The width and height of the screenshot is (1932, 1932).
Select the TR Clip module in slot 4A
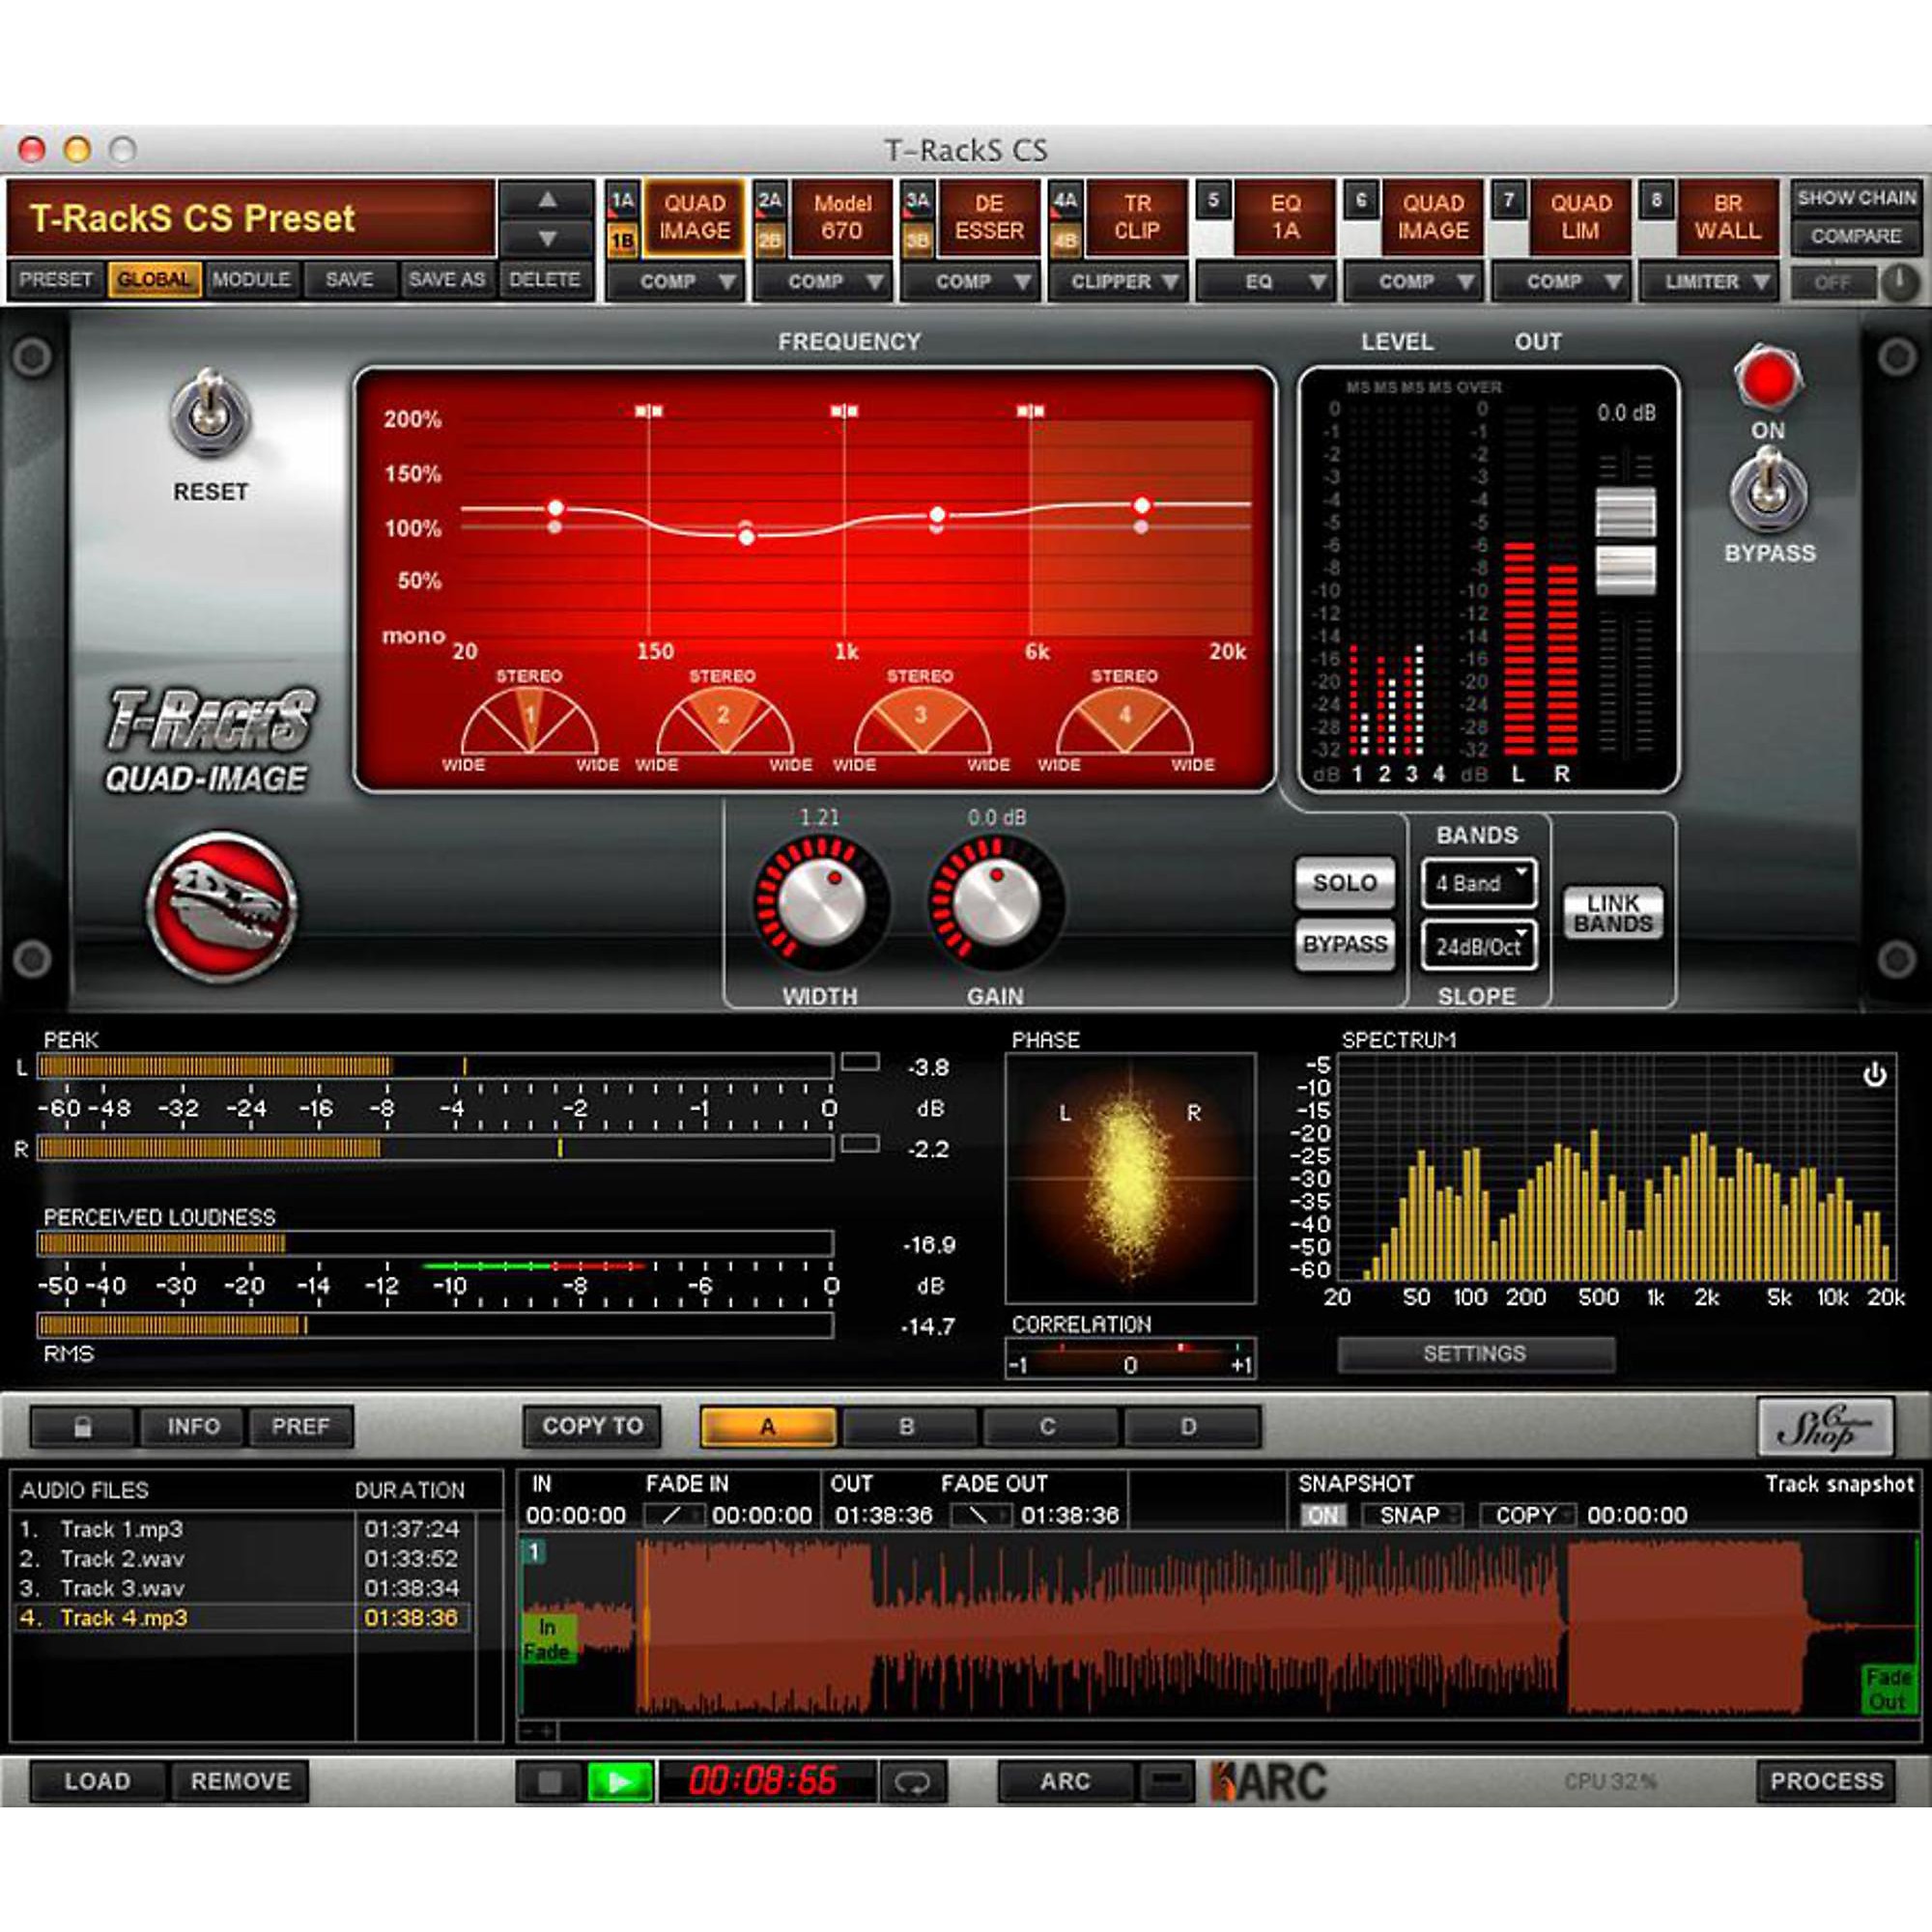click(1137, 218)
